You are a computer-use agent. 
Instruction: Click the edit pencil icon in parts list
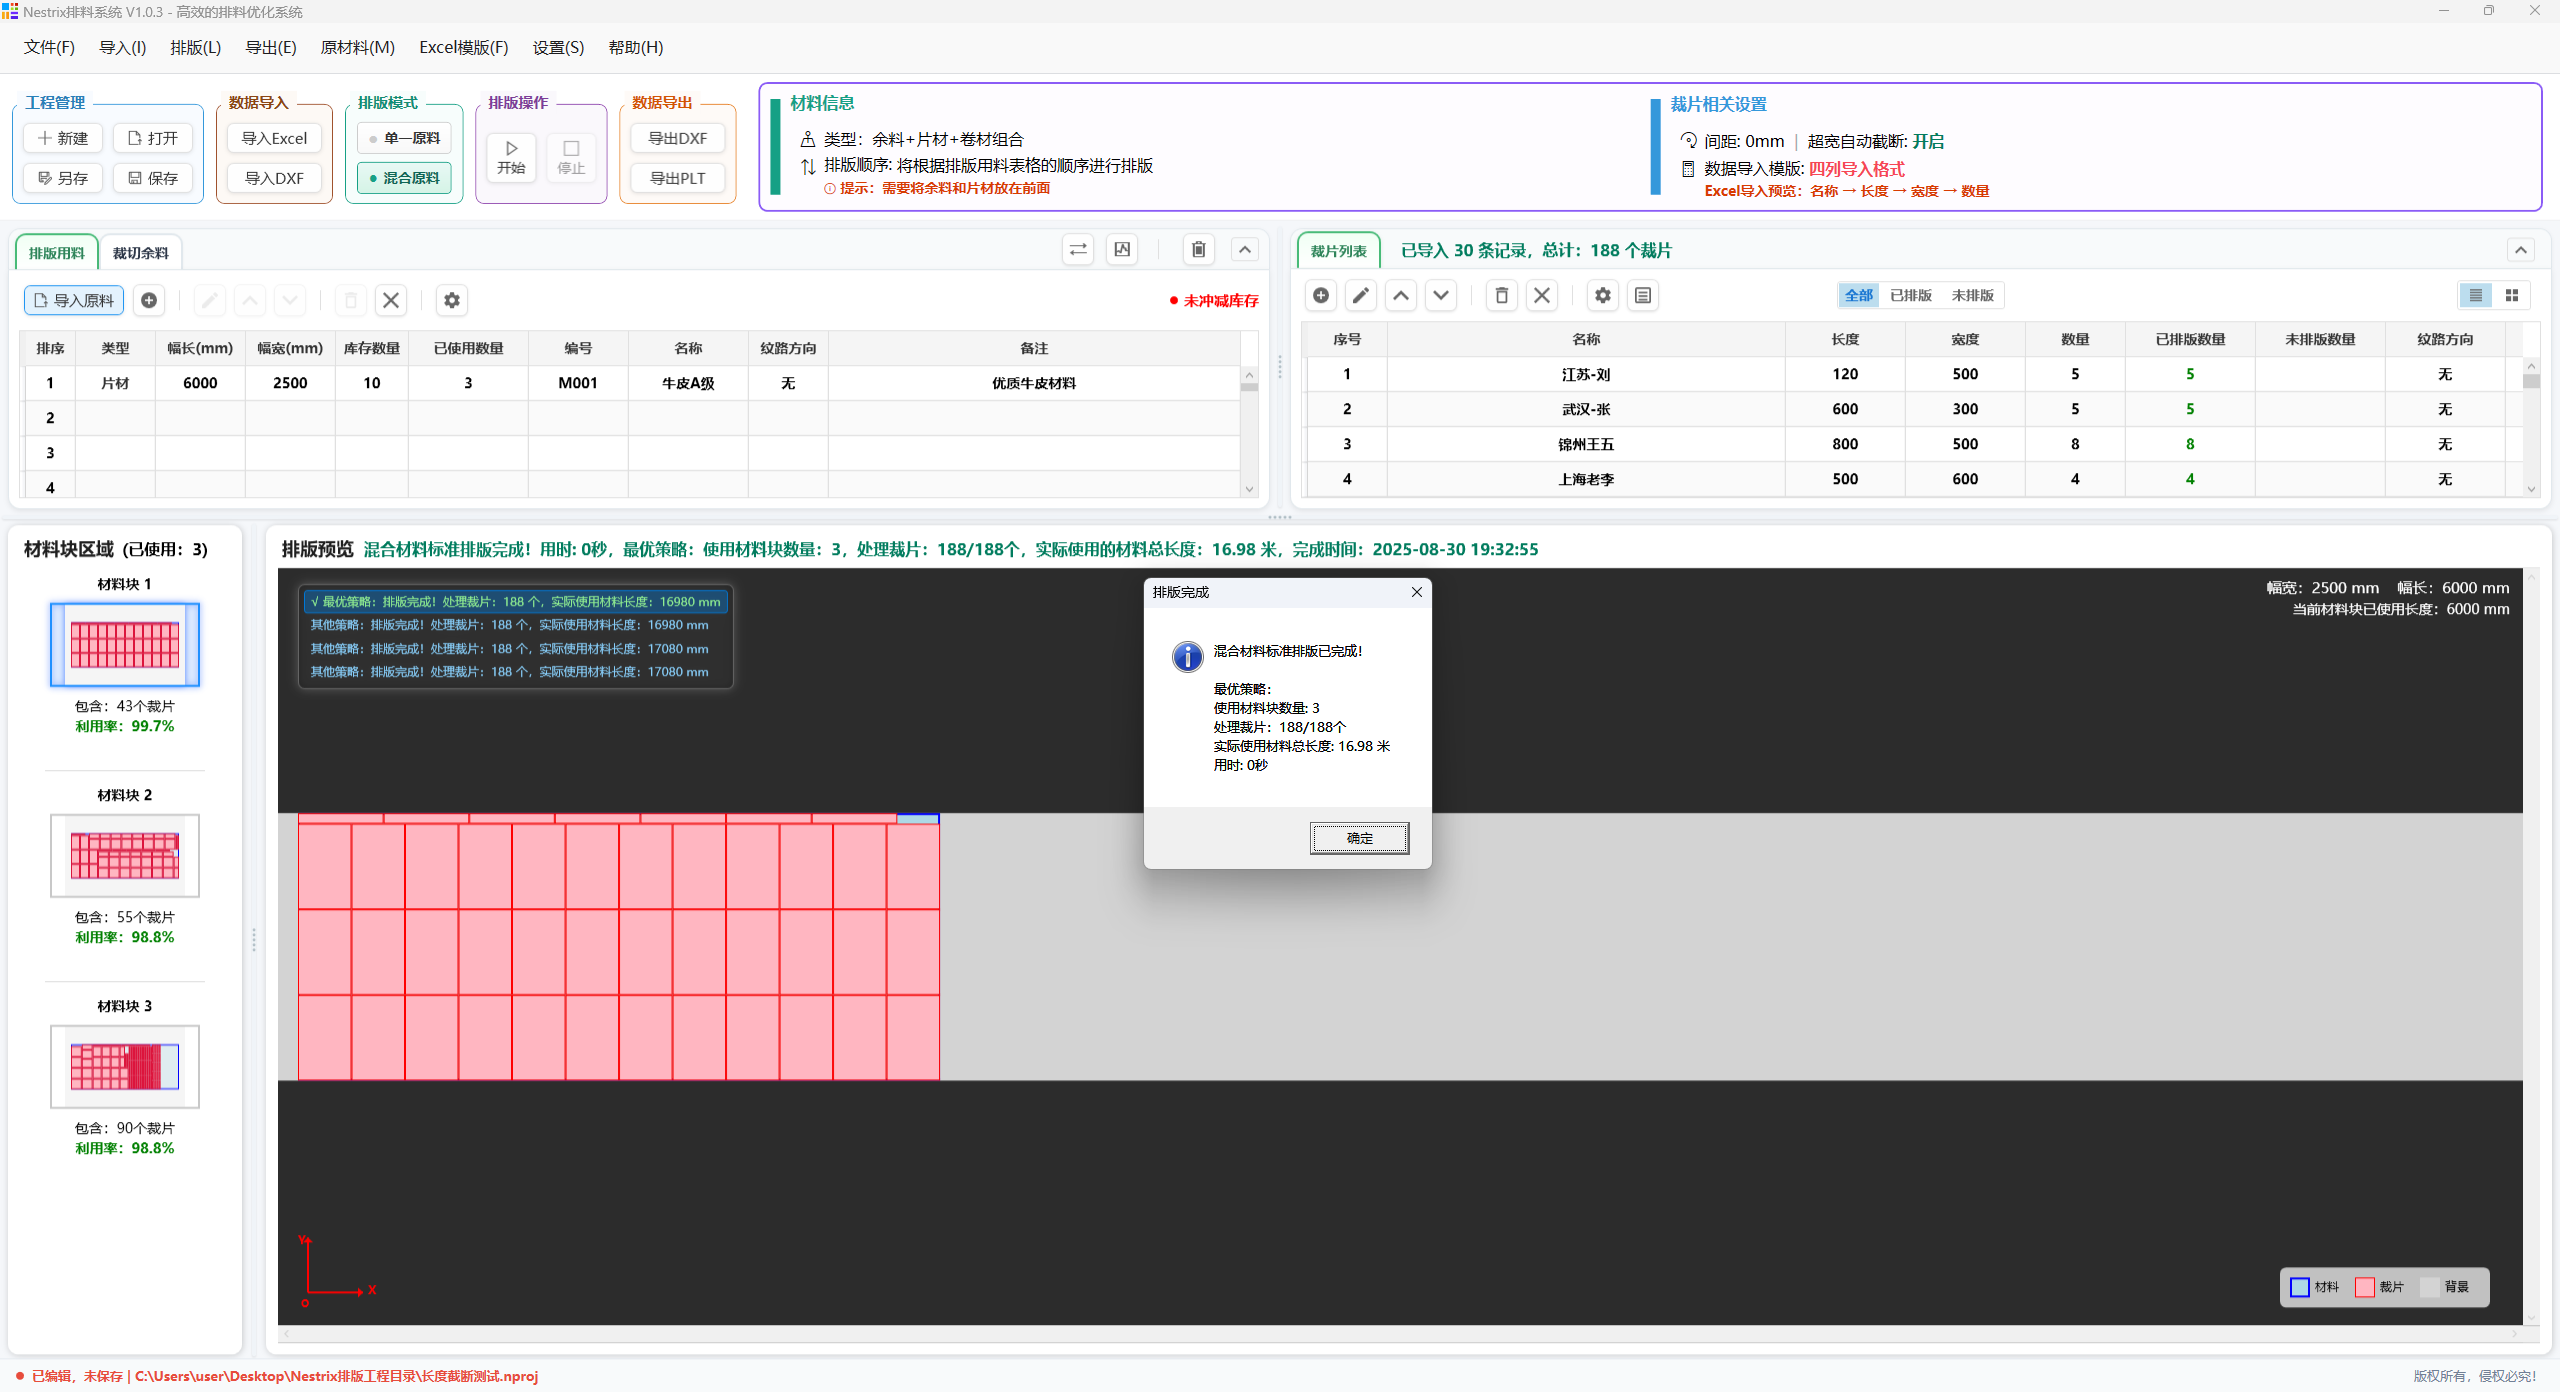tap(1360, 295)
